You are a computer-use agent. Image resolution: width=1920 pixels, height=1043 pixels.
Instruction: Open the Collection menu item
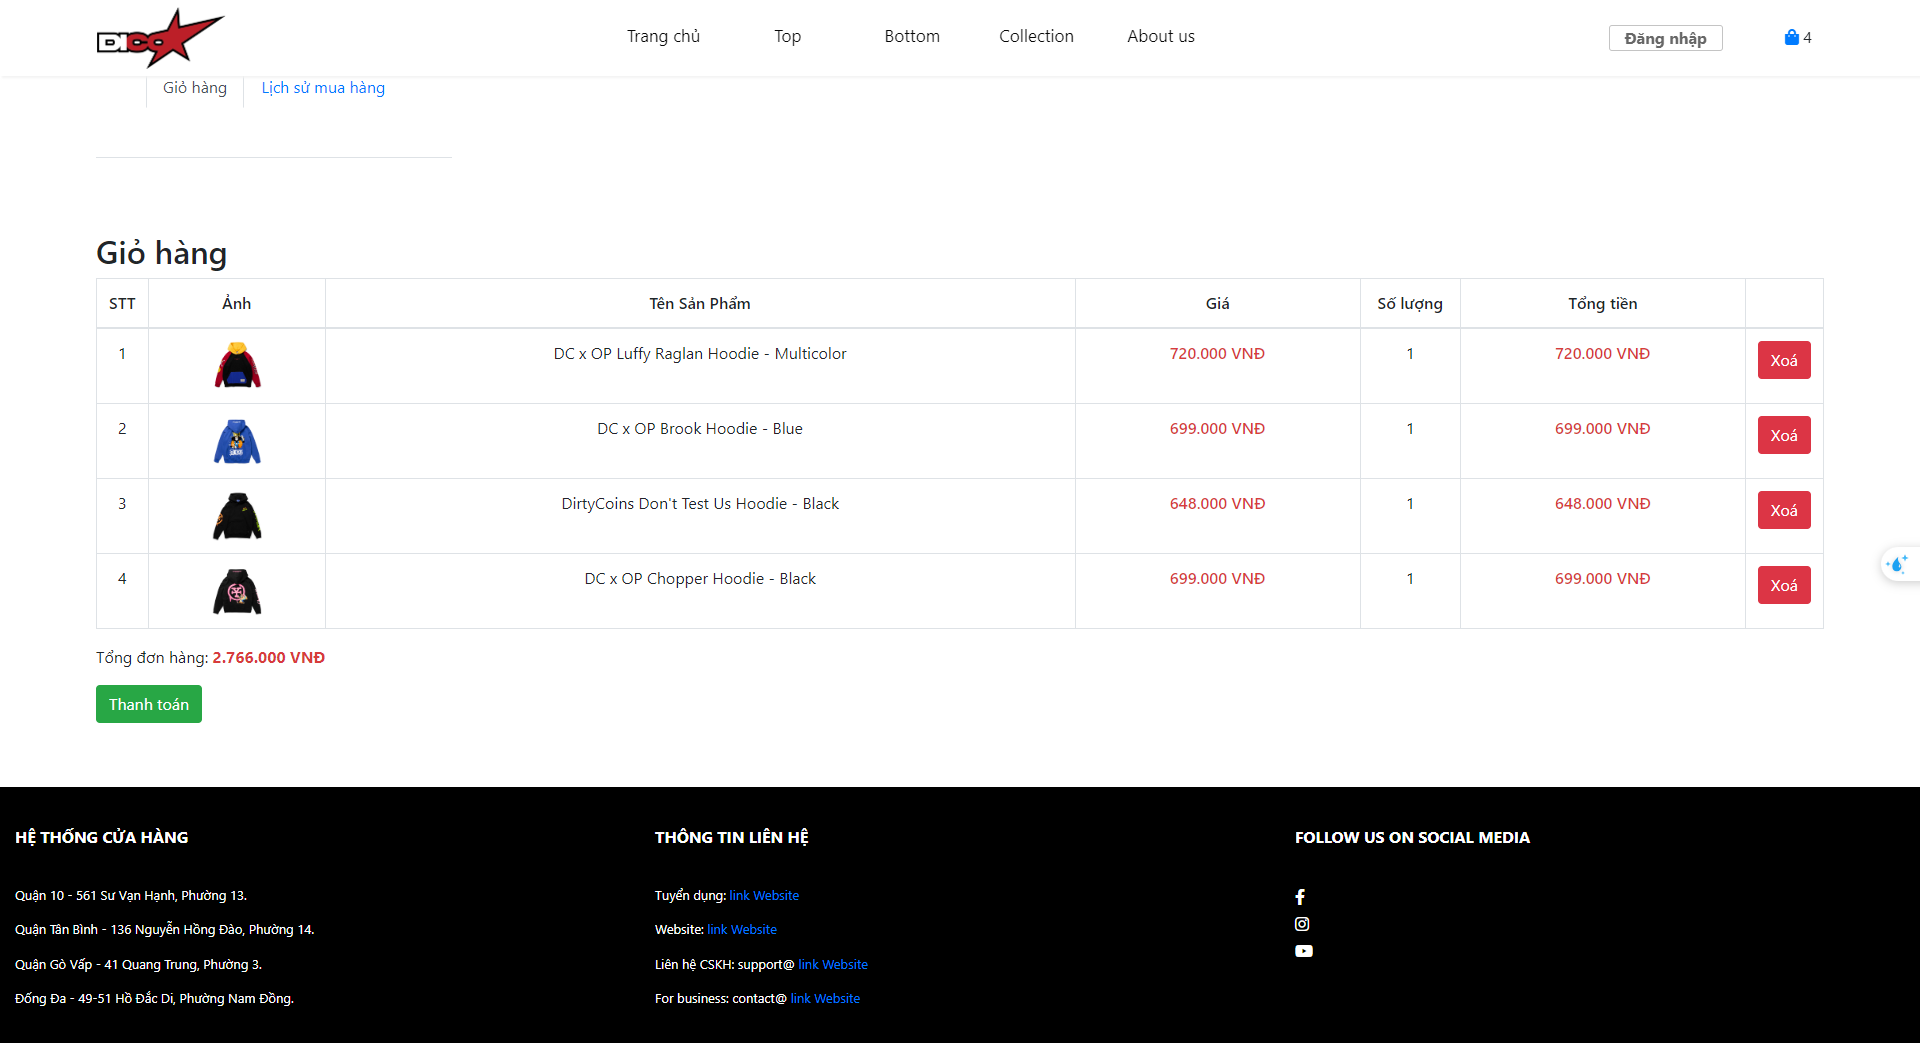1036,36
